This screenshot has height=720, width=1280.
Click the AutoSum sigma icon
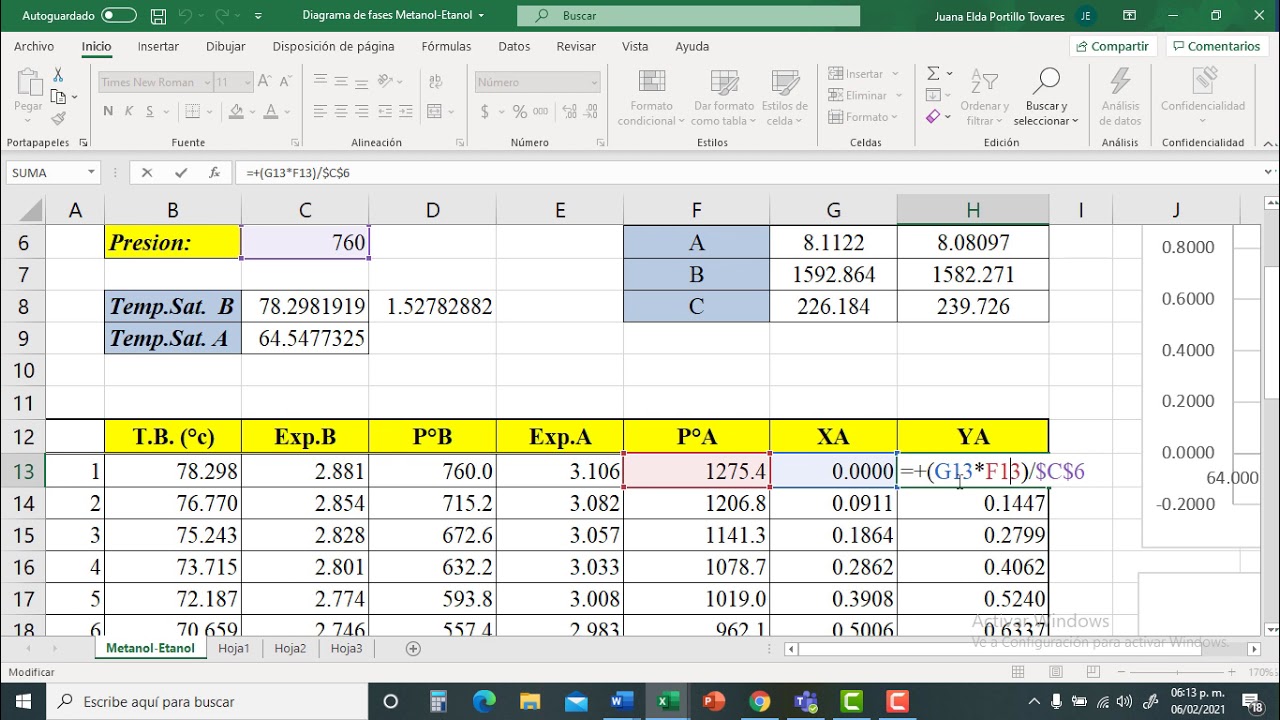pos(933,74)
